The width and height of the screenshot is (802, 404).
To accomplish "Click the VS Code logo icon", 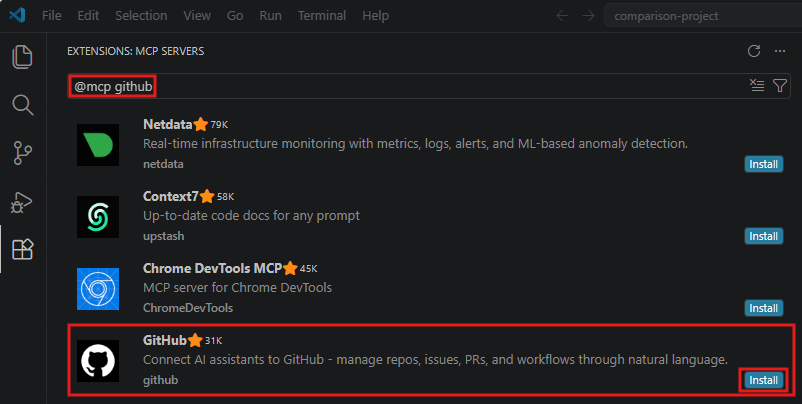I will coord(17,15).
